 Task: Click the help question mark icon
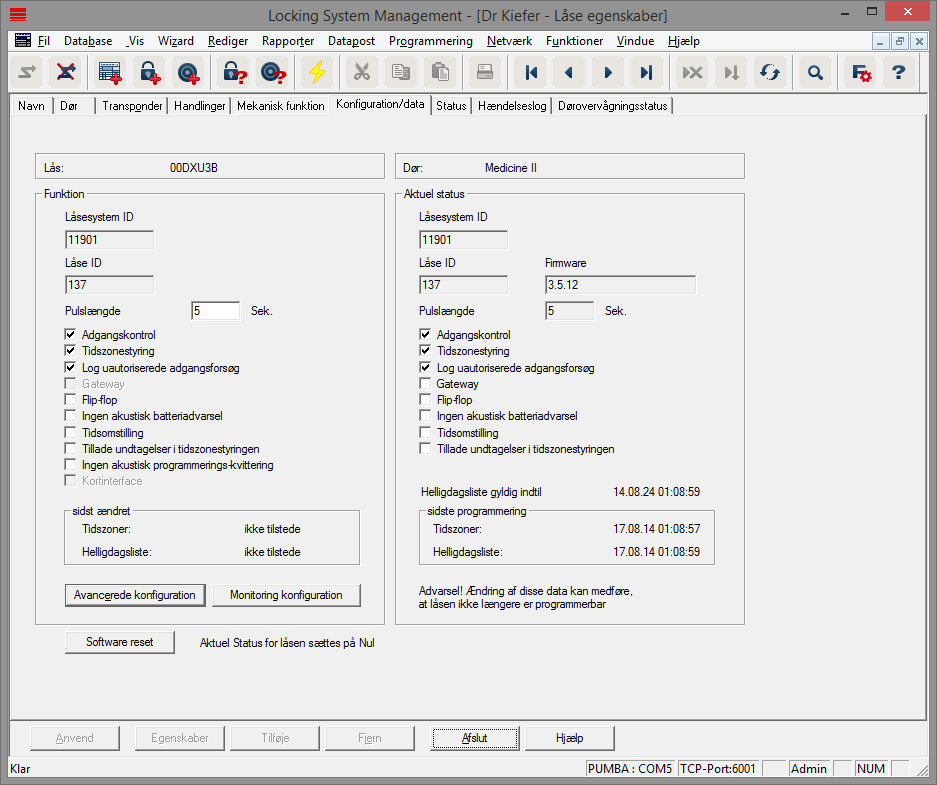898,72
